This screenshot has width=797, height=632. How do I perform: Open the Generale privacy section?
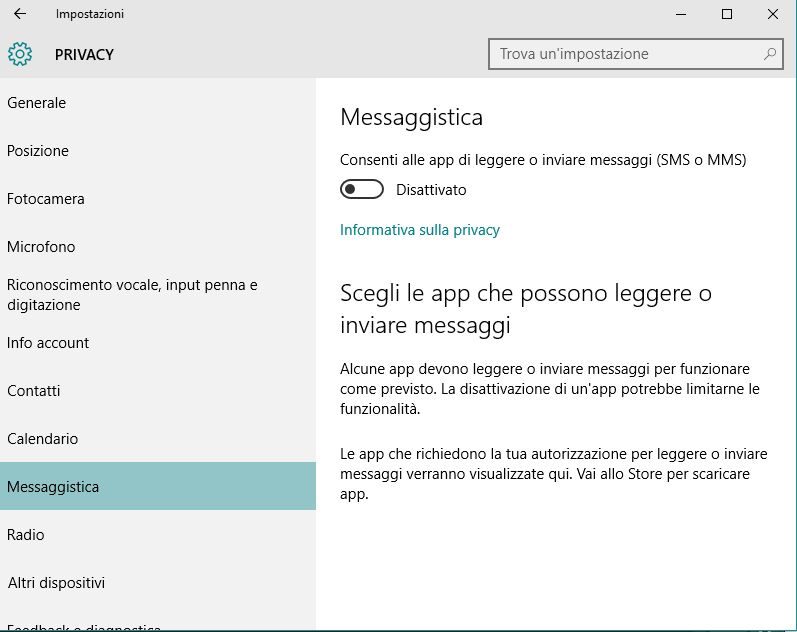pos(37,103)
